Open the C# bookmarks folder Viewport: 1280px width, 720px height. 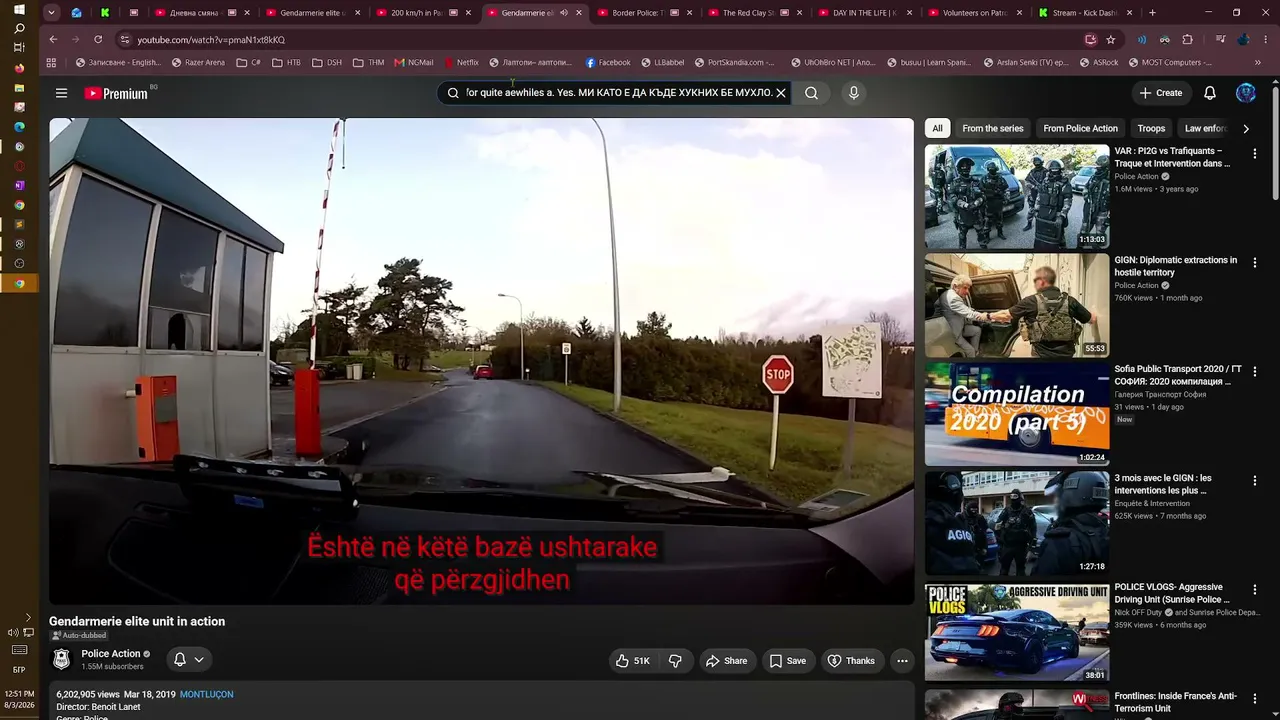249,62
